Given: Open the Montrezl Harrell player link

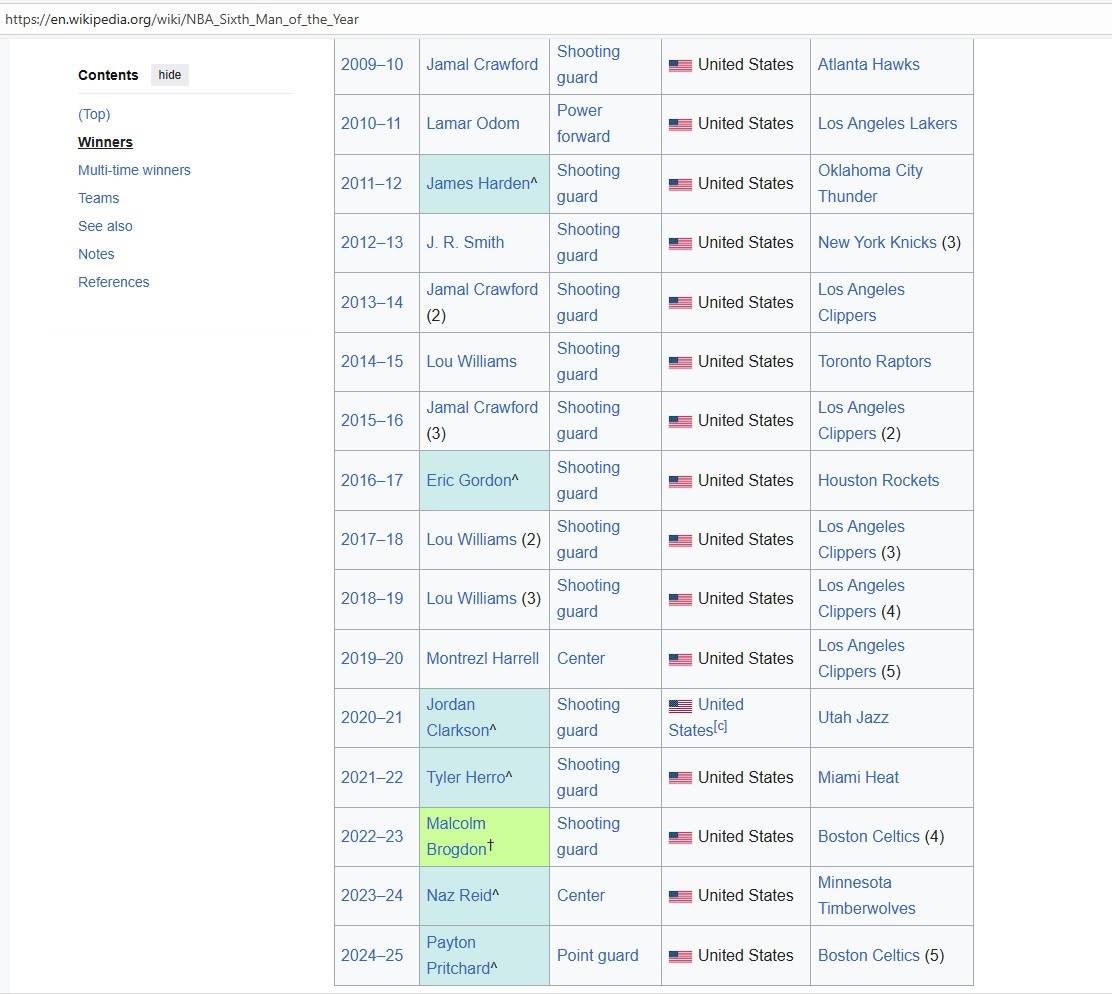Looking at the screenshot, I should [x=482, y=658].
